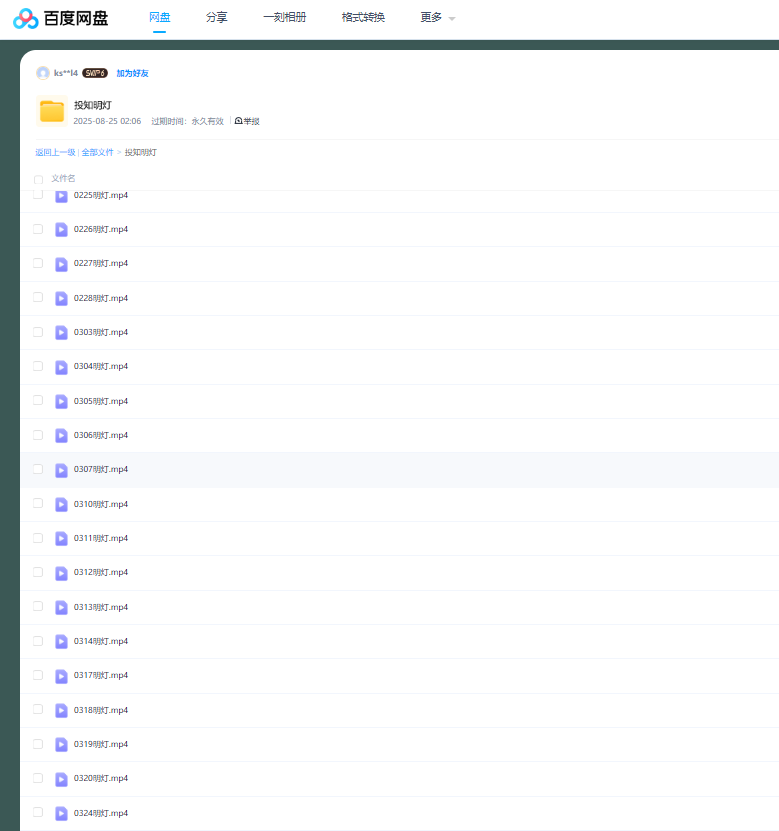Click the Baidu Netdisk logo
This screenshot has width=779, height=831.
(60, 18)
